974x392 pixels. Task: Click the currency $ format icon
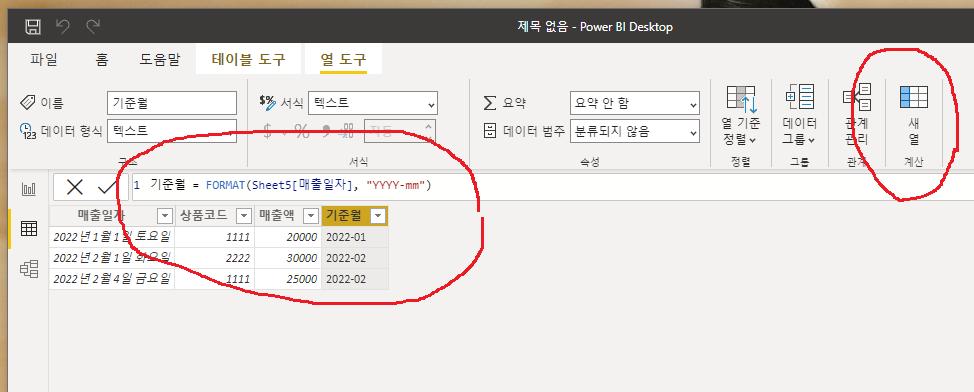pyautogui.click(x=268, y=131)
